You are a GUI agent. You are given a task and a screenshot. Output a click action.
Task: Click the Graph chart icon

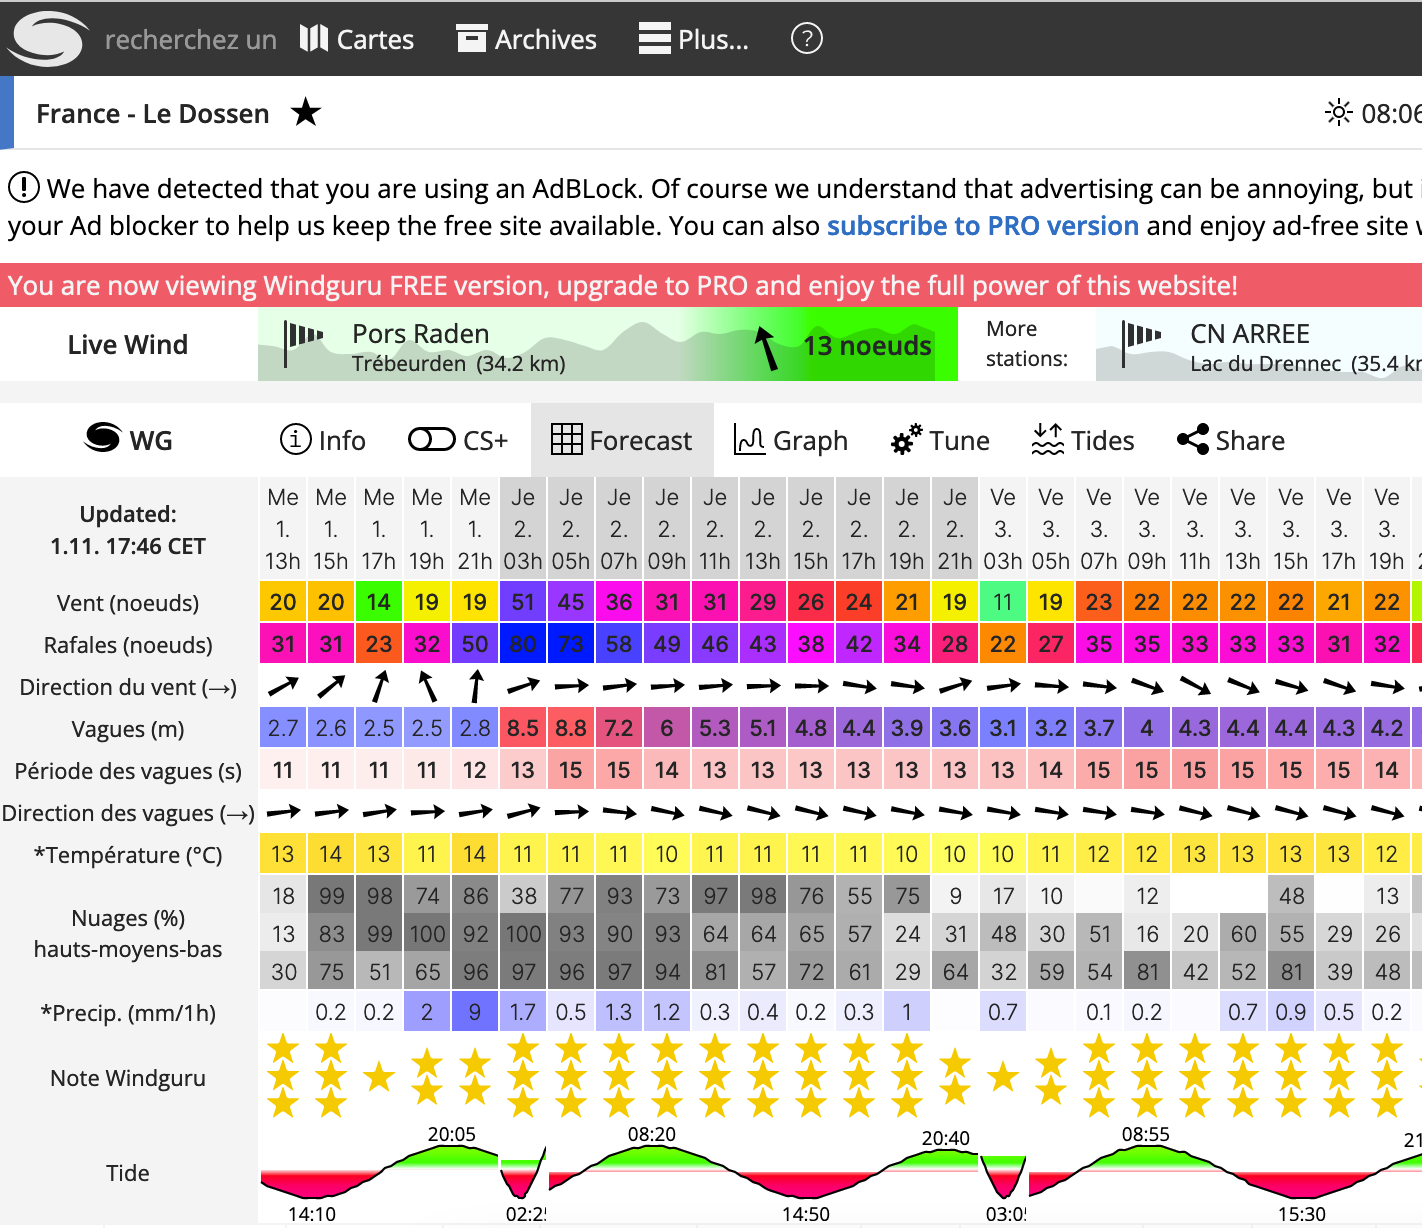tap(750, 439)
